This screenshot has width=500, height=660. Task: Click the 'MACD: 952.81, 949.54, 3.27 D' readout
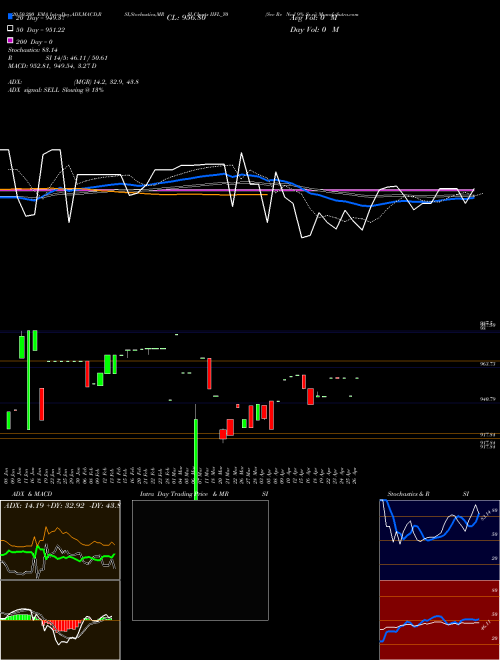[x=52, y=66]
